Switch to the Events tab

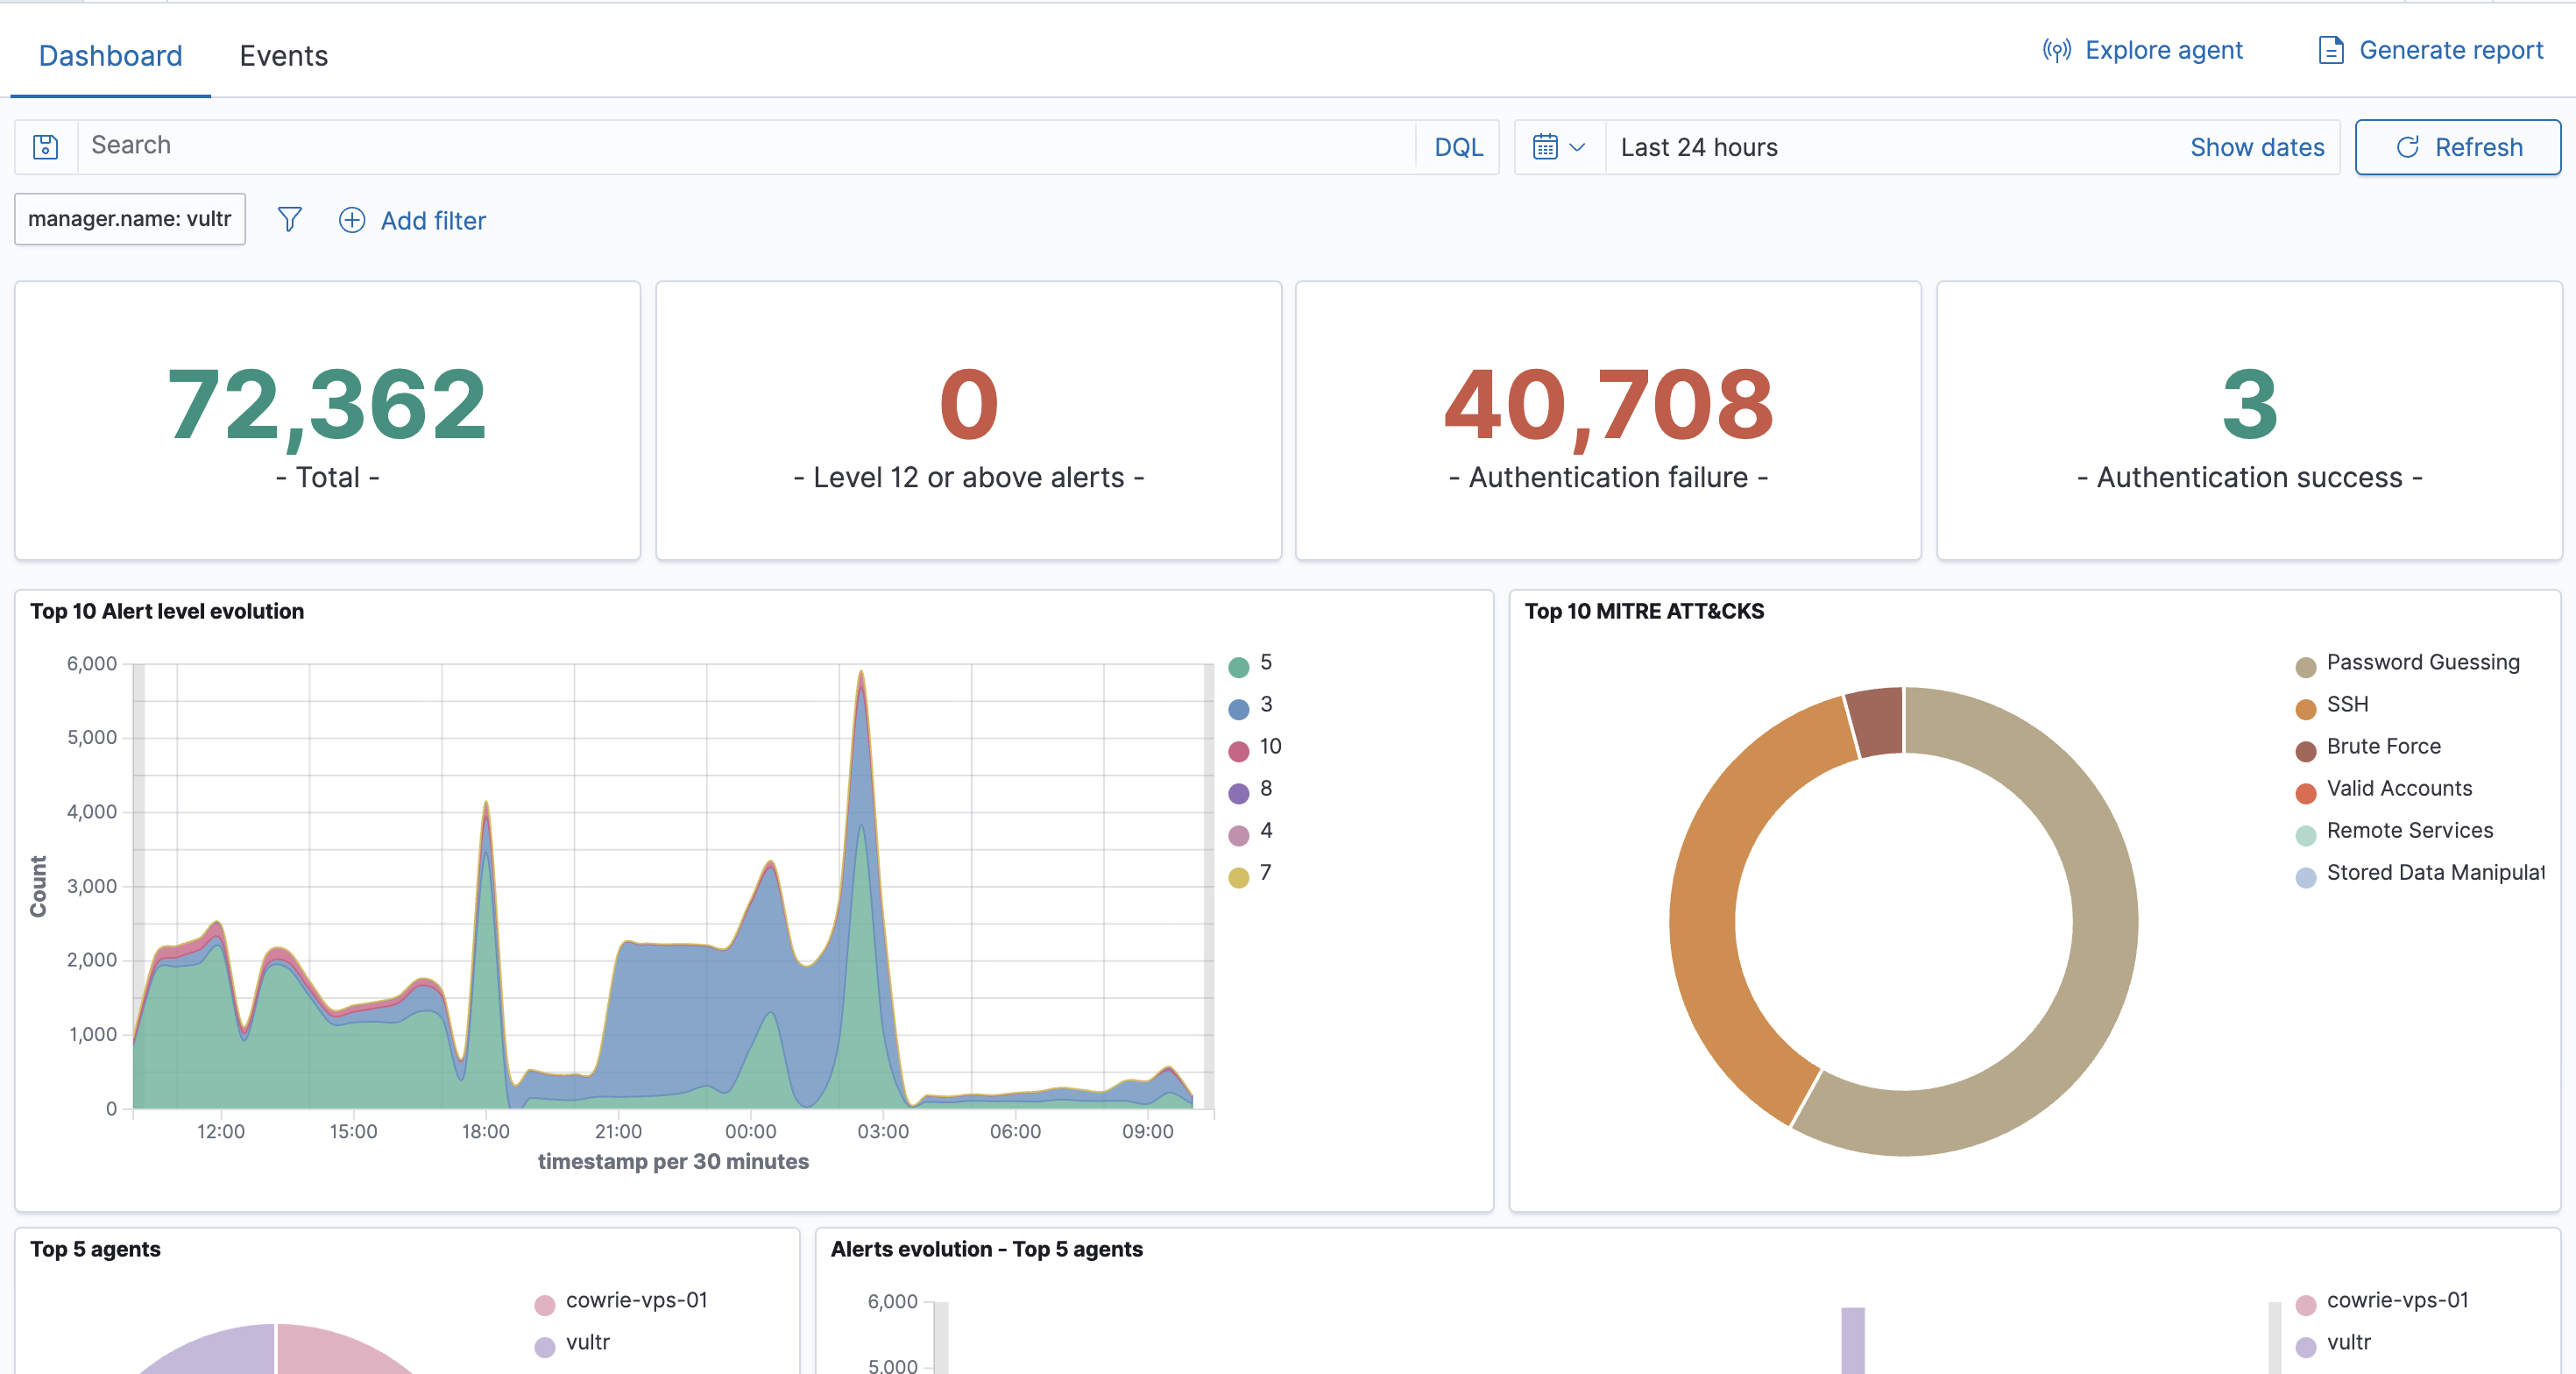[x=283, y=56]
